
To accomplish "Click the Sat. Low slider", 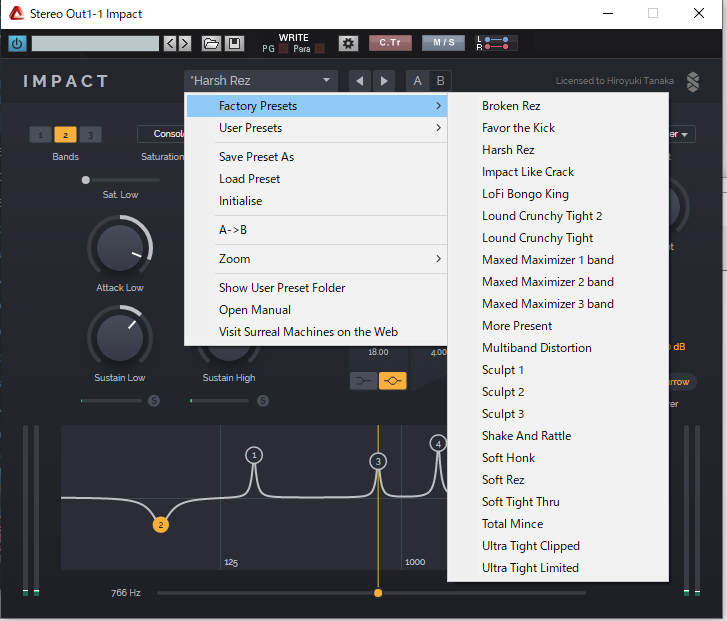I will click(121, 180).
